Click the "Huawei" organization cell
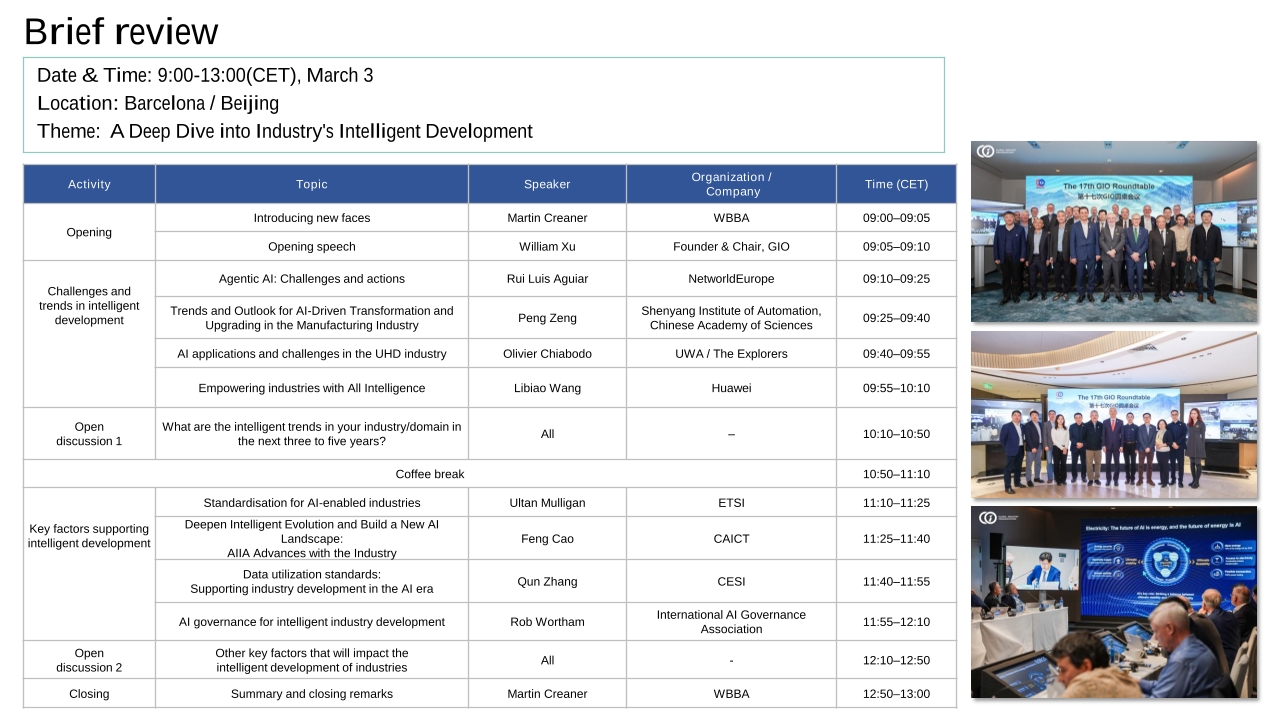Image resolution: width=1280 pixels, height=720 pixels. tap(731, 388)
